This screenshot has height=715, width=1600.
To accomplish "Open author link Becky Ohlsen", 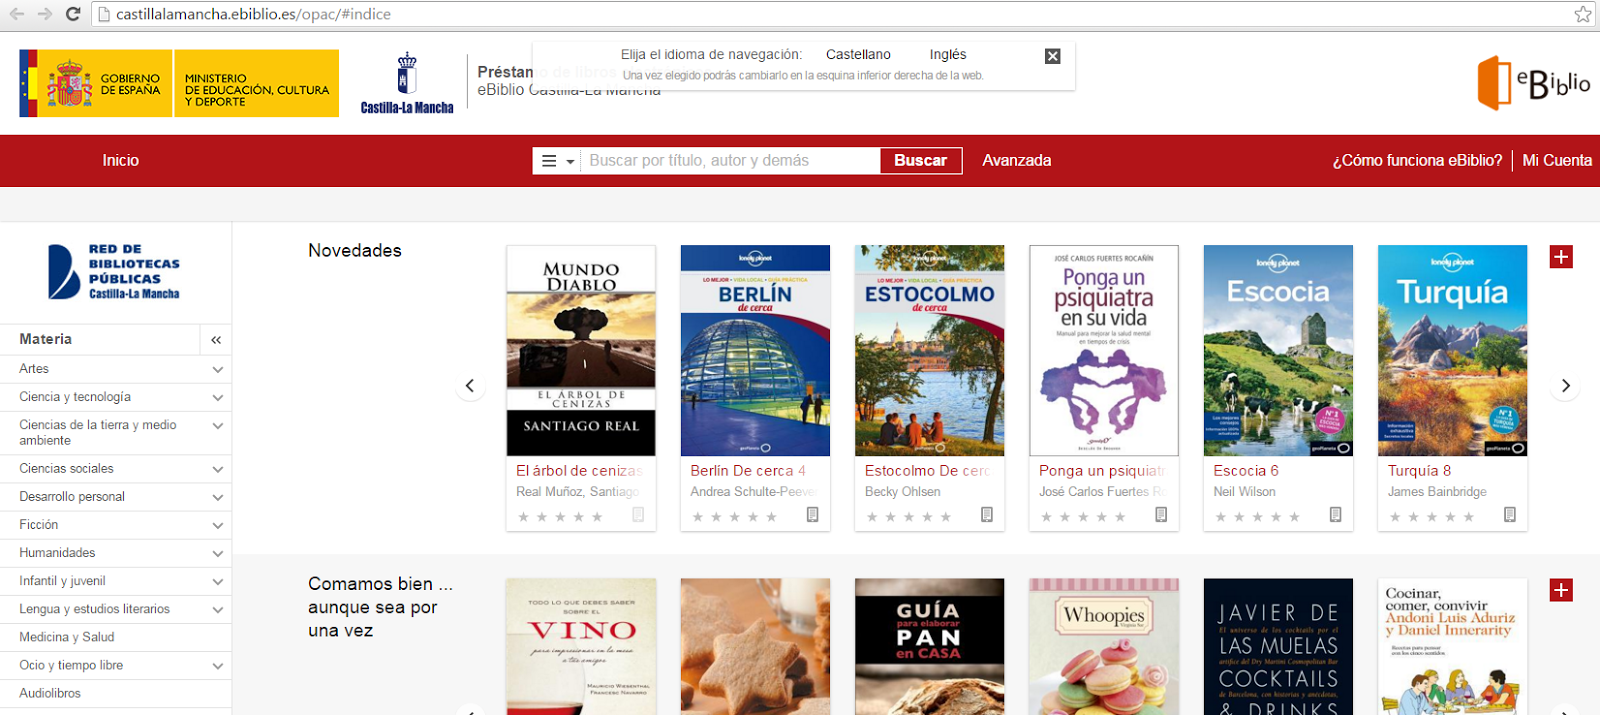I will pos(902,492).
